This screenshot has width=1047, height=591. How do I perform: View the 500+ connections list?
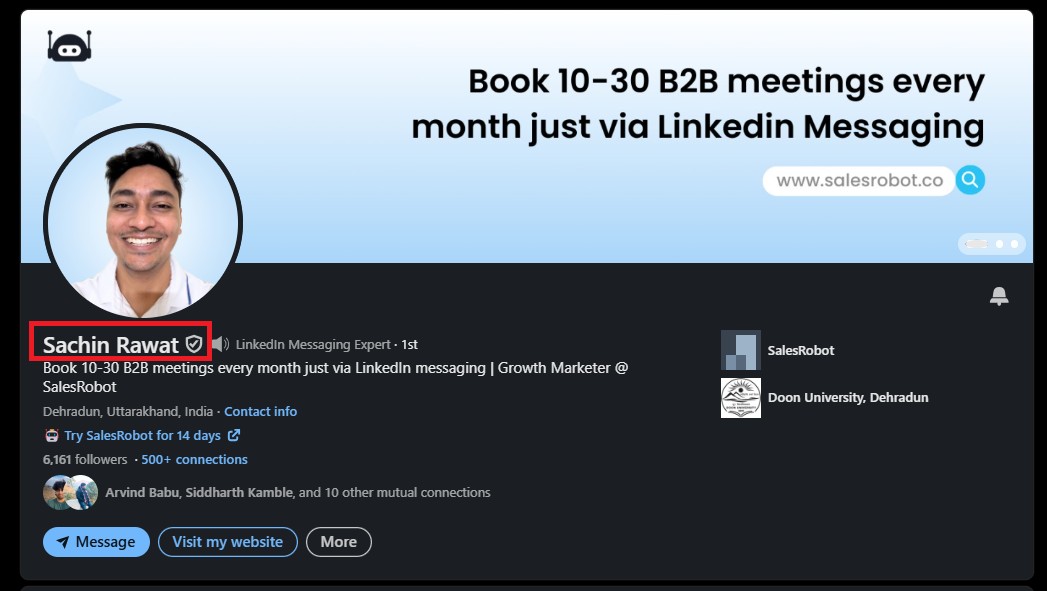click(x=194, y=459)
